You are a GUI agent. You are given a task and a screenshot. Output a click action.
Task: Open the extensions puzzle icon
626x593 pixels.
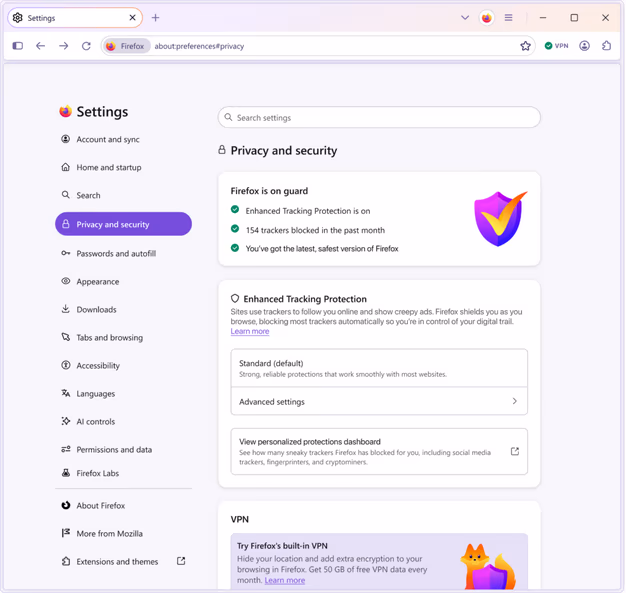(607, 46)
